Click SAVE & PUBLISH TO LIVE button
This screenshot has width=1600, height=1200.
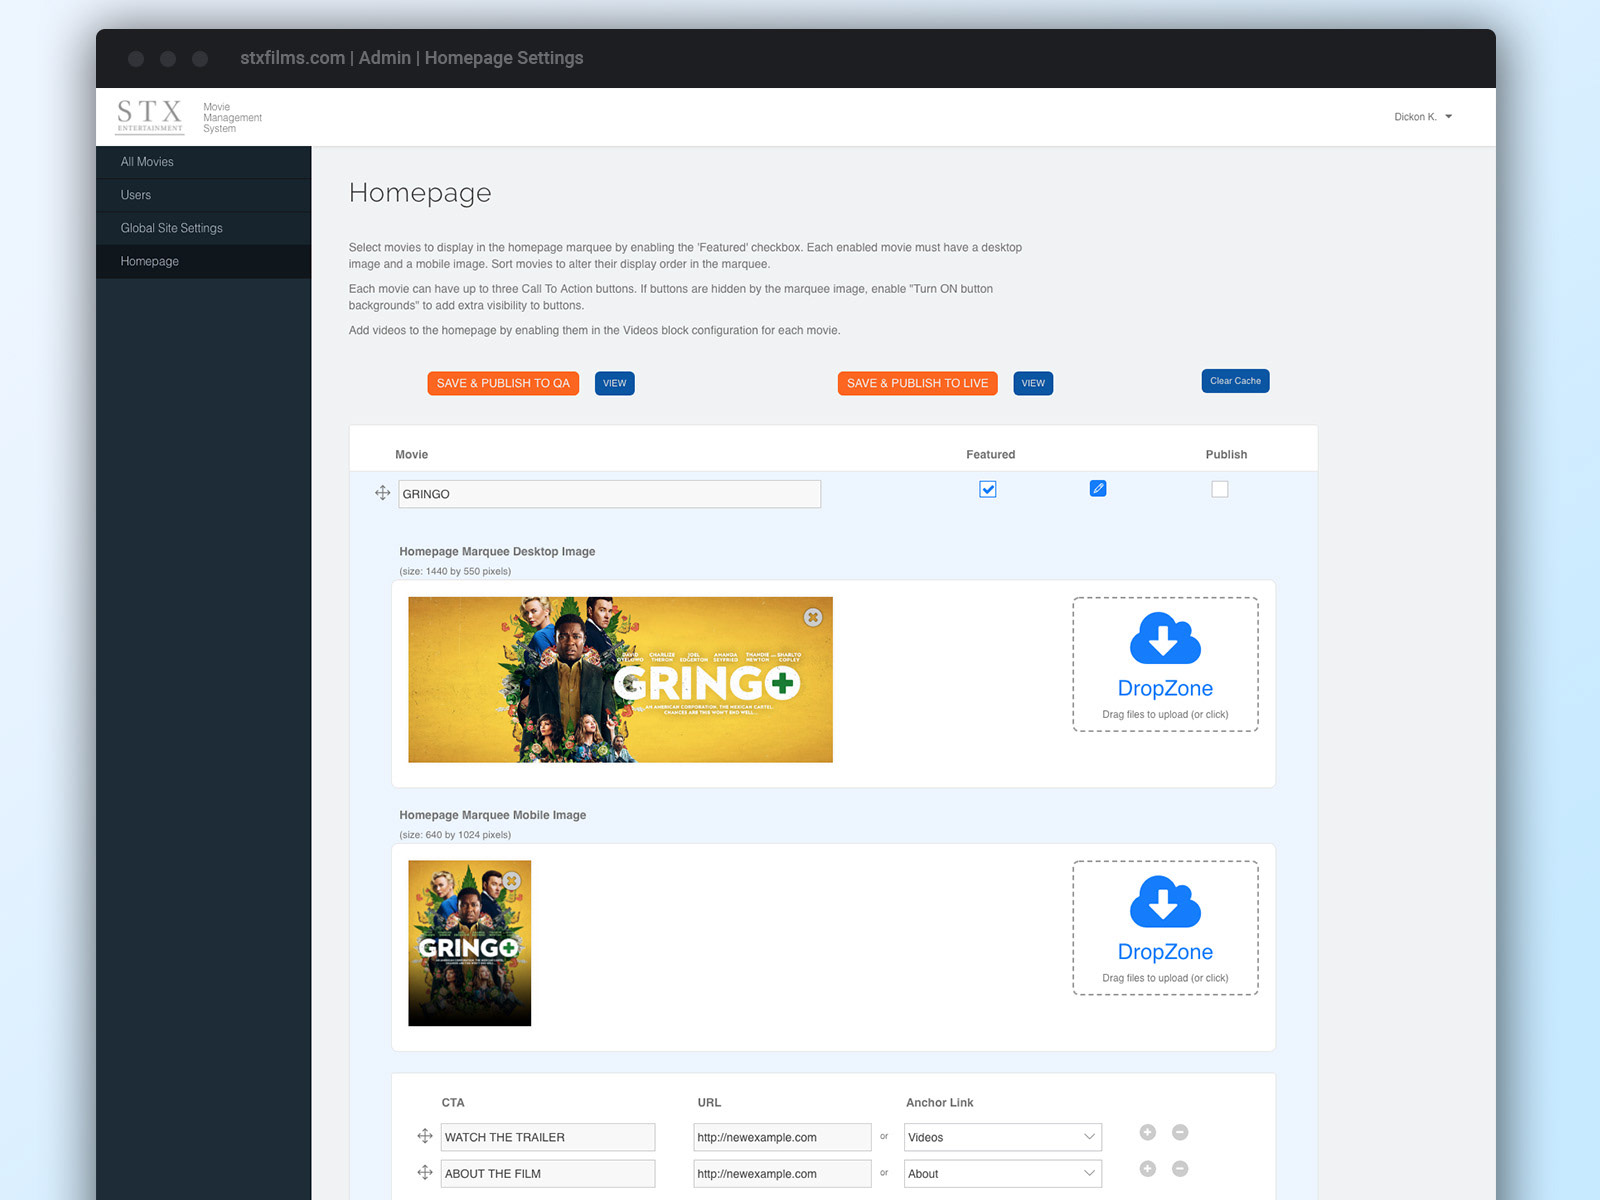pyautogui.click(x=917, y=383)
